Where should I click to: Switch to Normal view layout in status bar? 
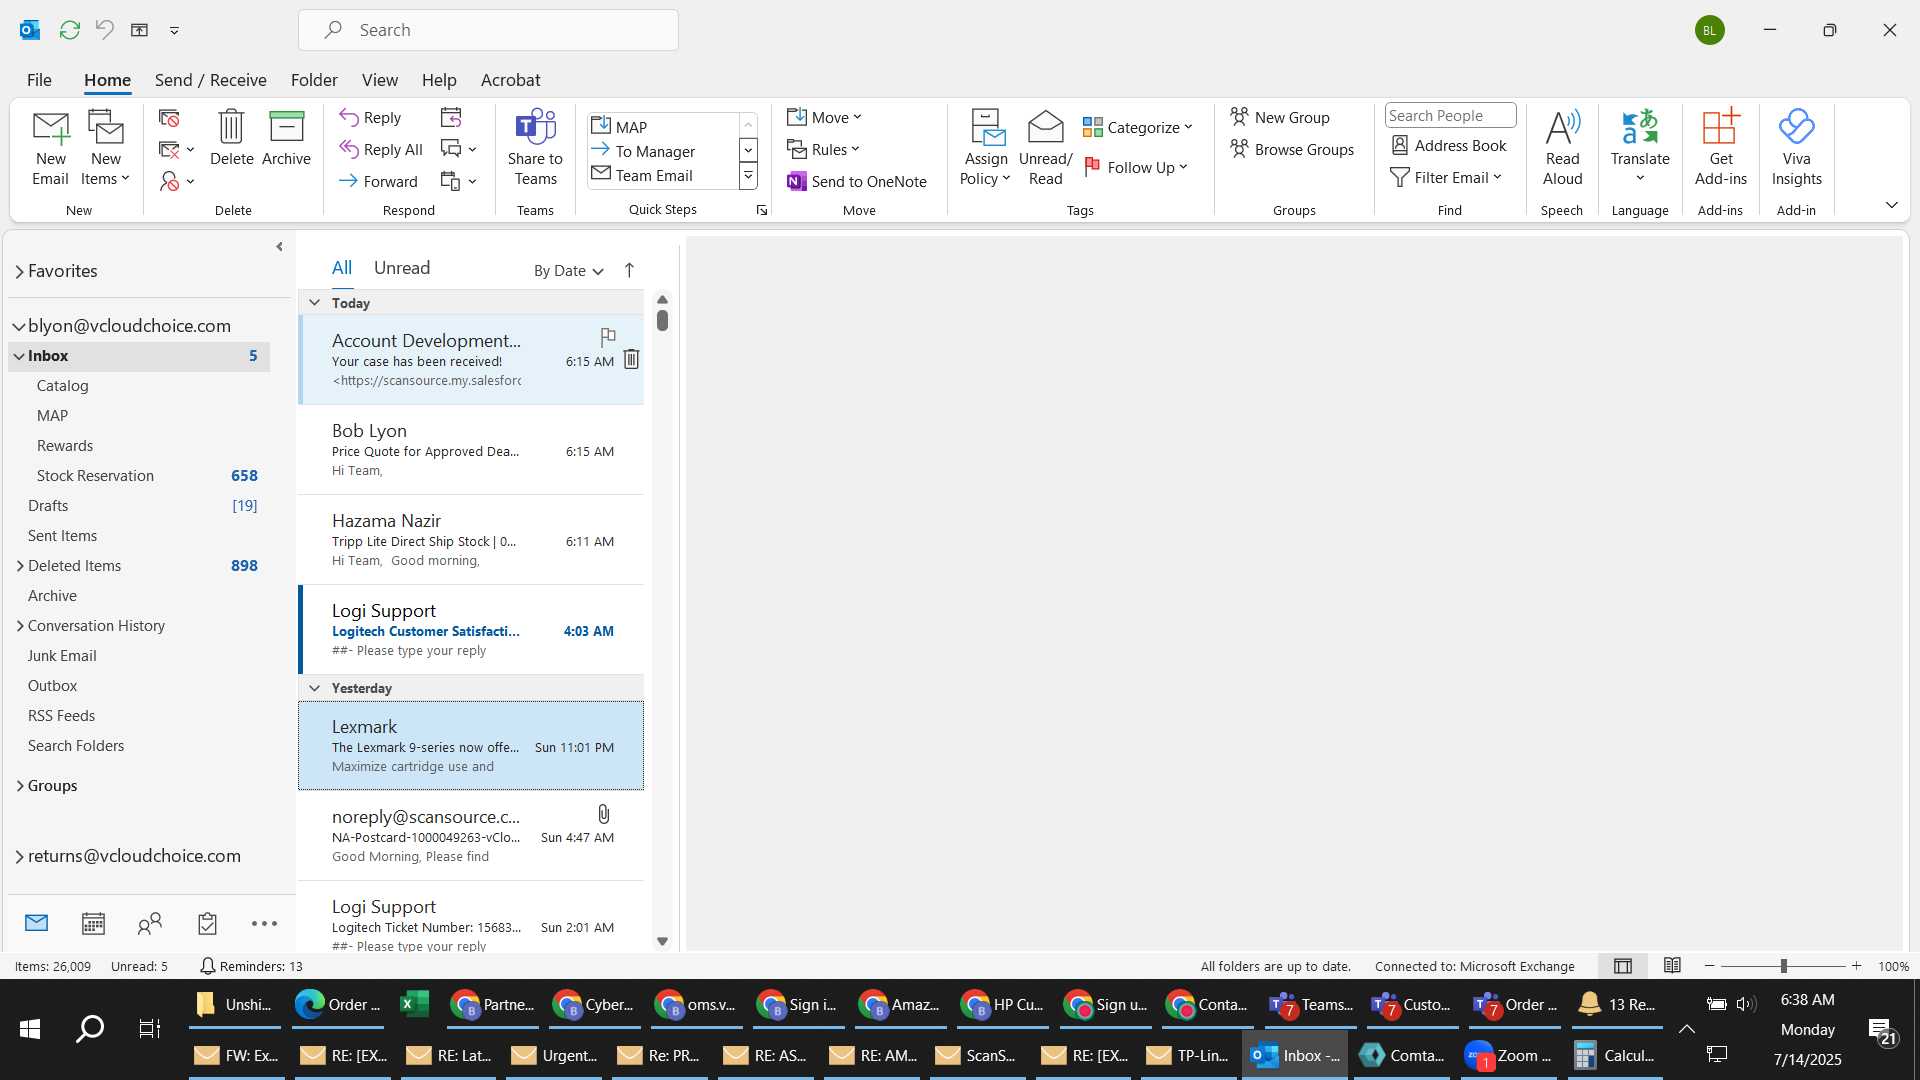pos(1623,966)
